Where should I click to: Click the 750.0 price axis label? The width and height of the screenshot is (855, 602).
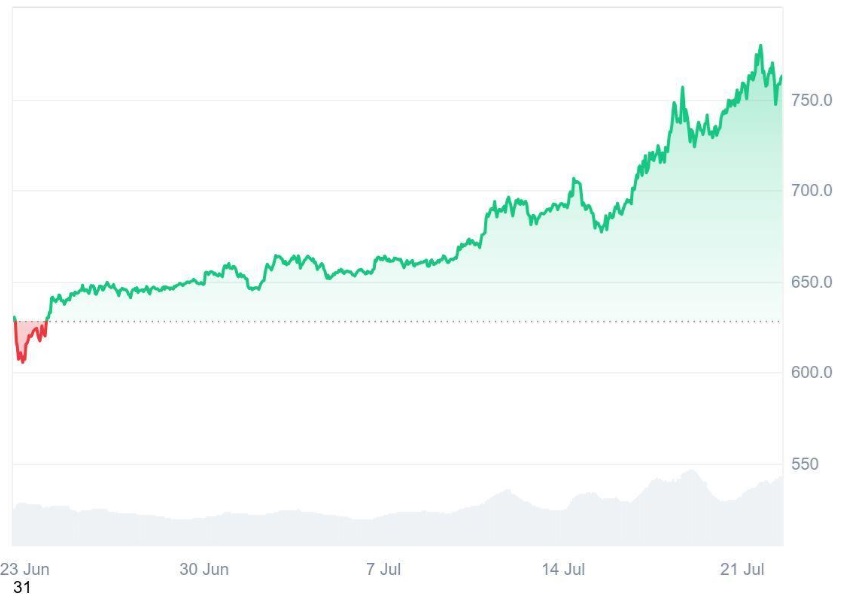pyautogui.click(x=812, y=100)
